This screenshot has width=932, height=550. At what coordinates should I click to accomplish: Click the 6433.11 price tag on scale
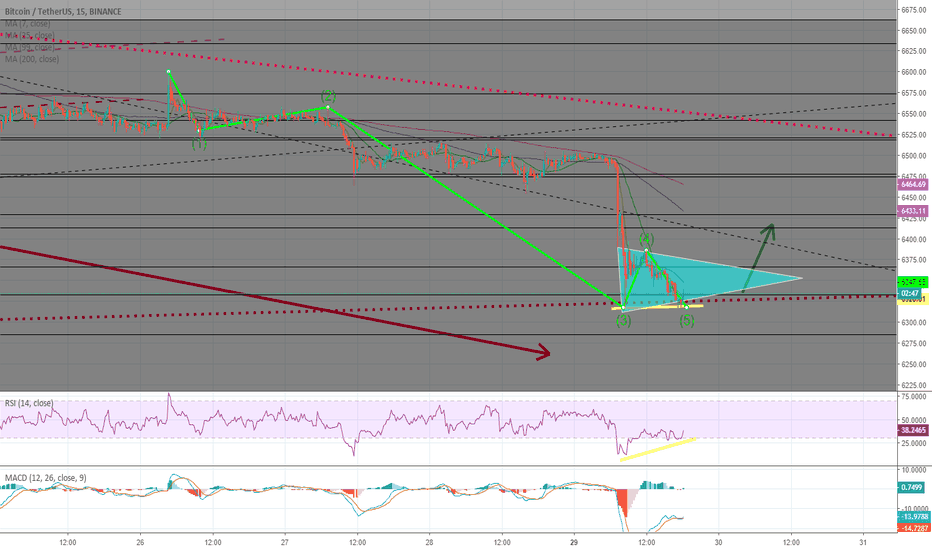coord(912,210)
